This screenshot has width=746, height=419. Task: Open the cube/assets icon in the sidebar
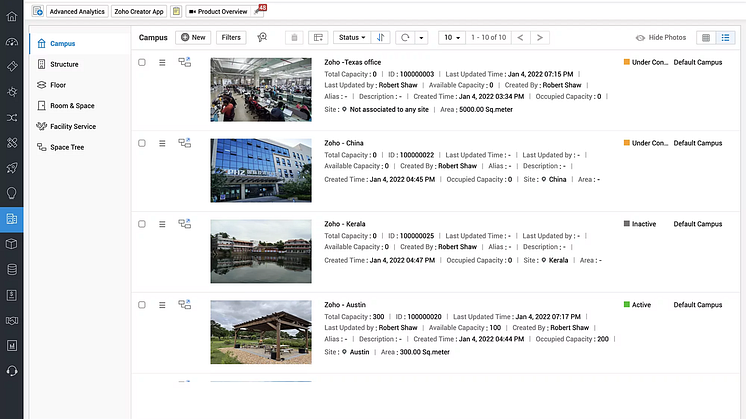[x=11, y=244]
